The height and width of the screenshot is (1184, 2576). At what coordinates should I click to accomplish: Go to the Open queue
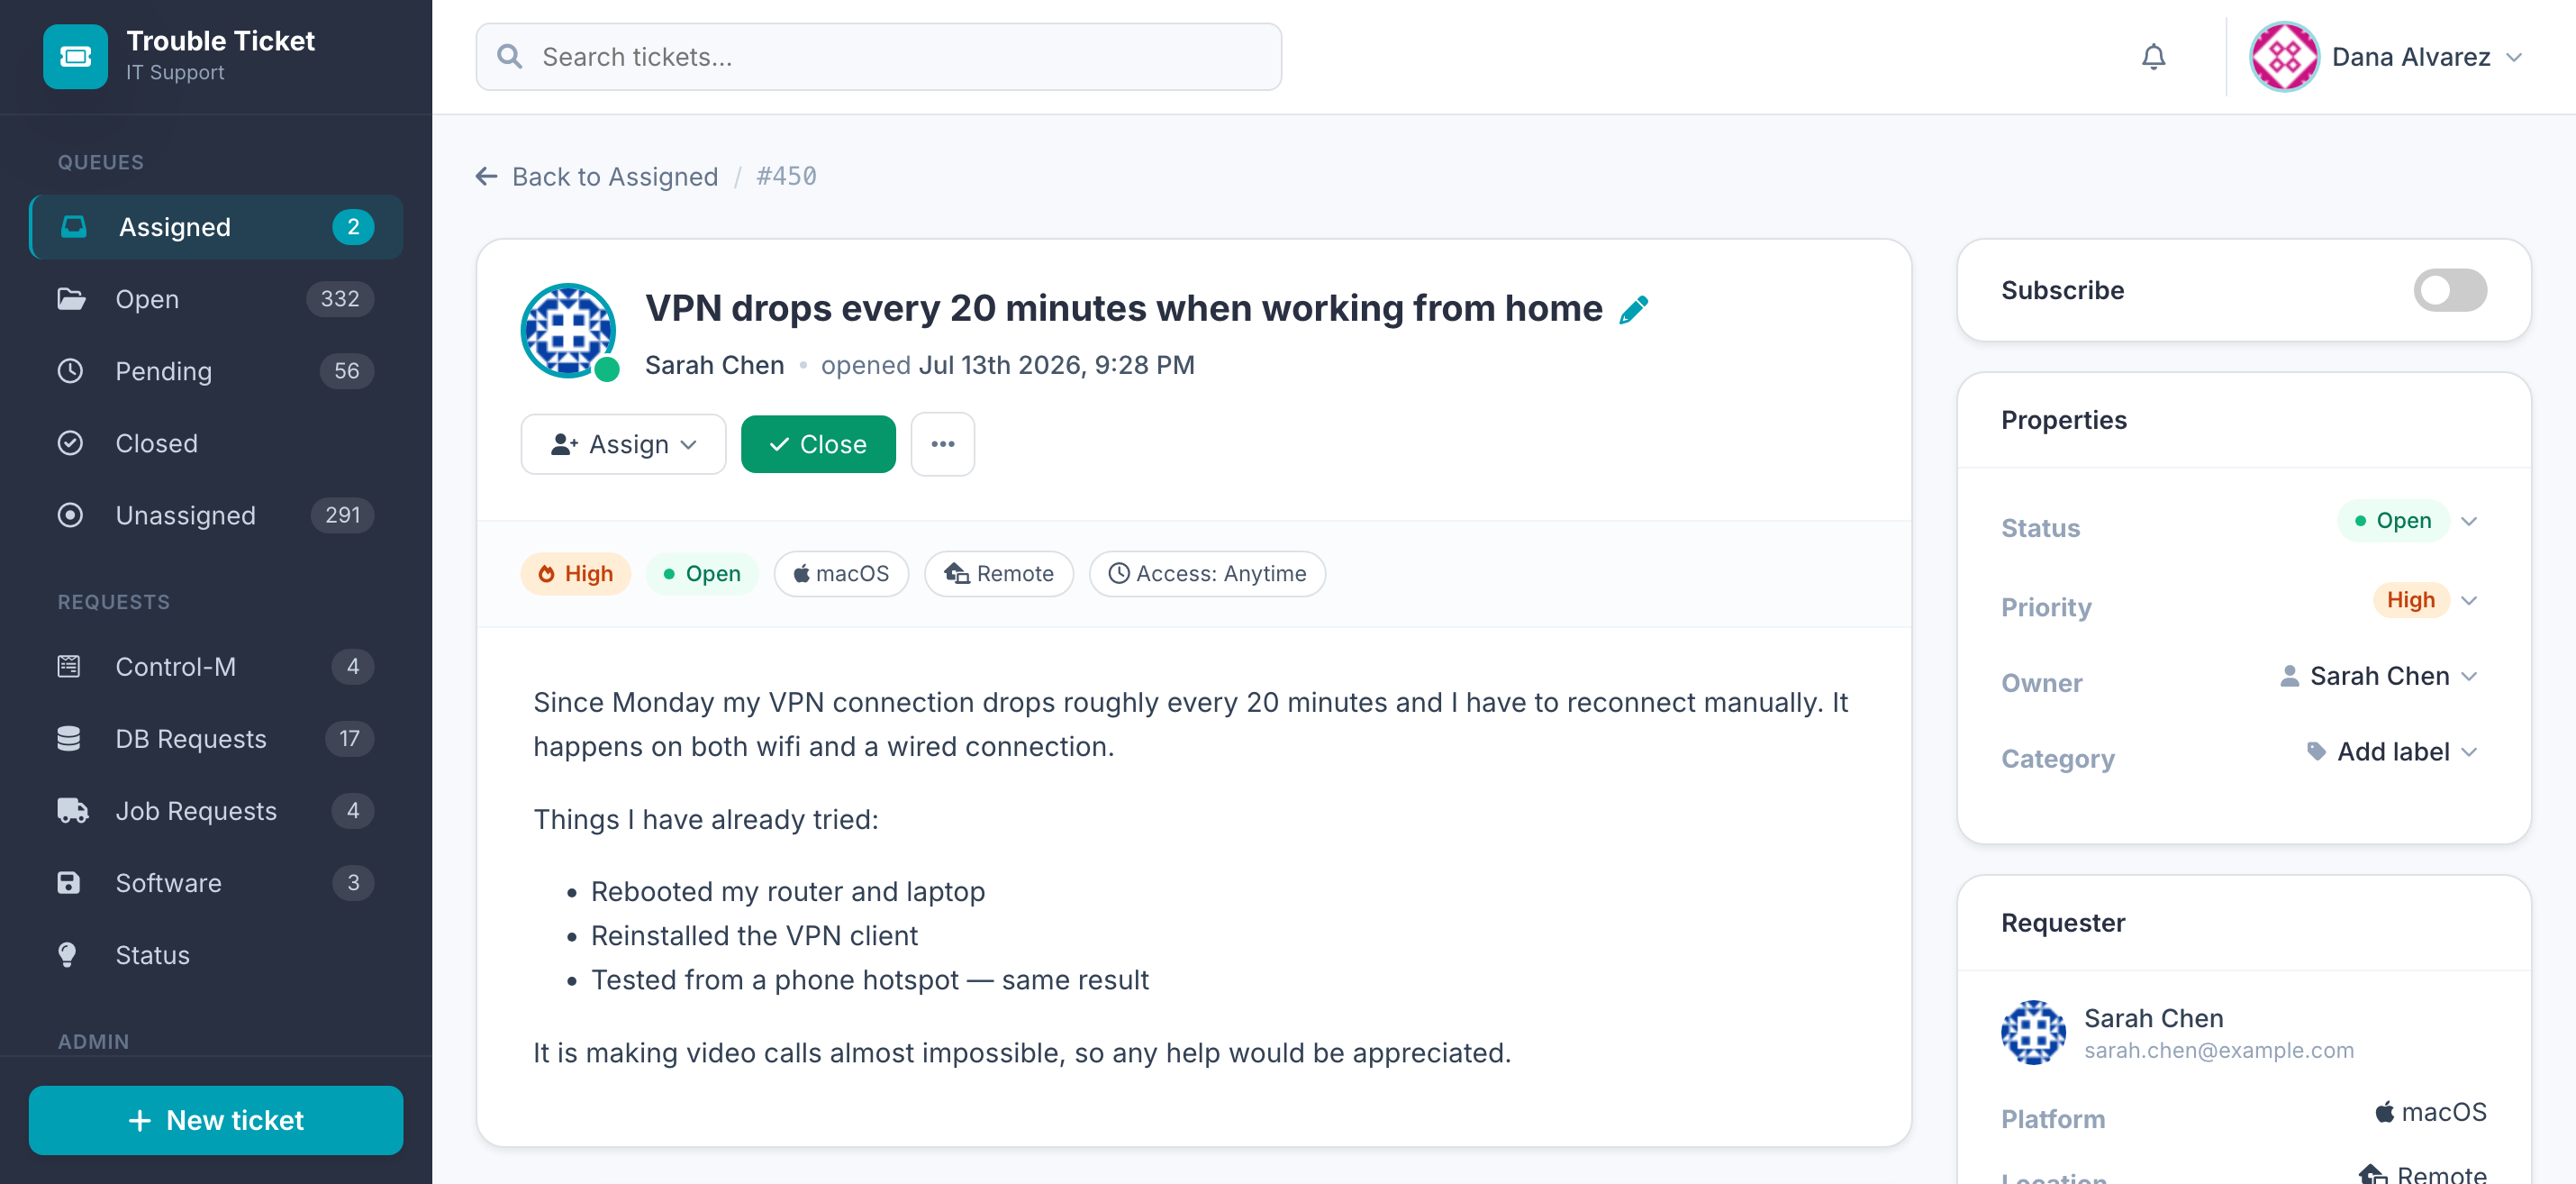pyautogui.click(x=216, y=299)
